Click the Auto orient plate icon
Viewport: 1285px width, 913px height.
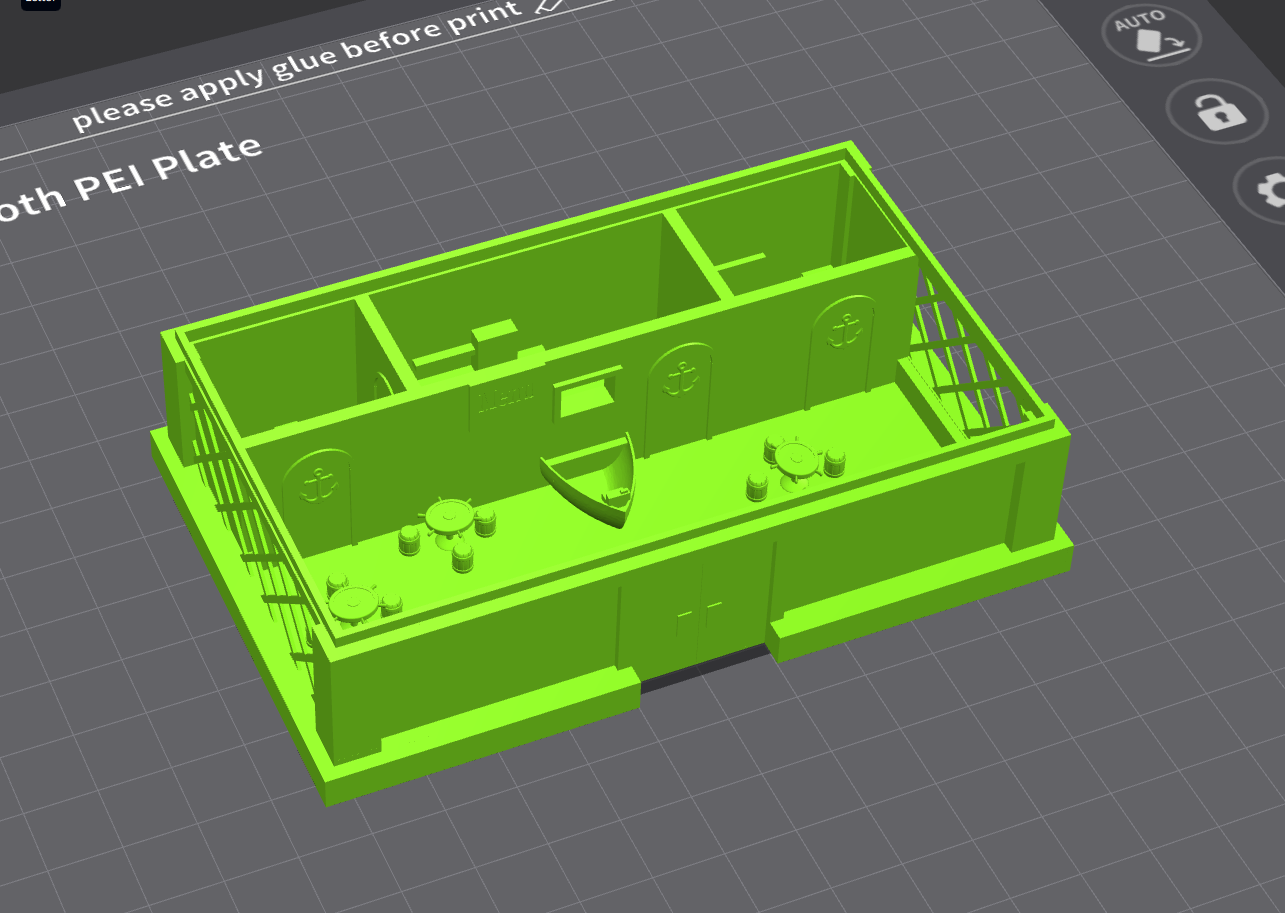pyautogui.click(x=1151, y=36)
